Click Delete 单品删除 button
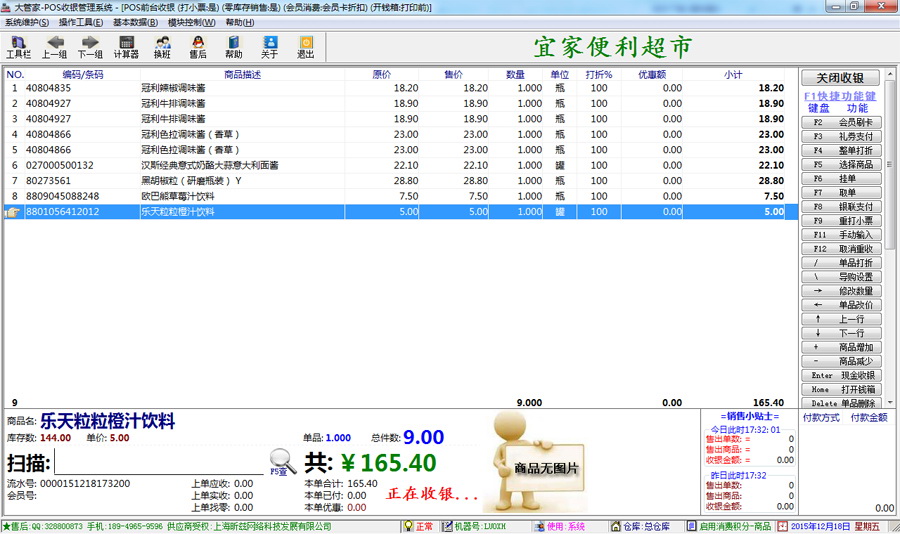 pos(841,403)
